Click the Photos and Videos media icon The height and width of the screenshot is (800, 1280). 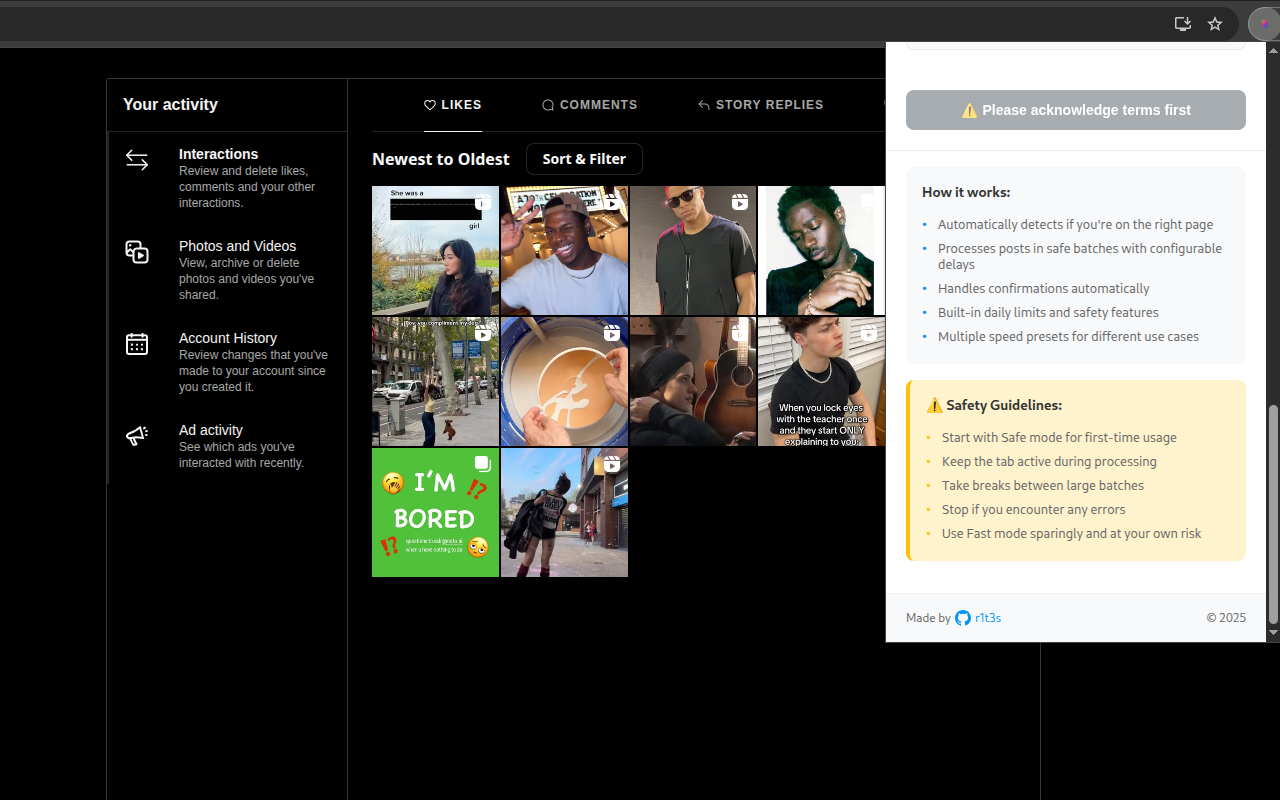(x=137, y=252)
